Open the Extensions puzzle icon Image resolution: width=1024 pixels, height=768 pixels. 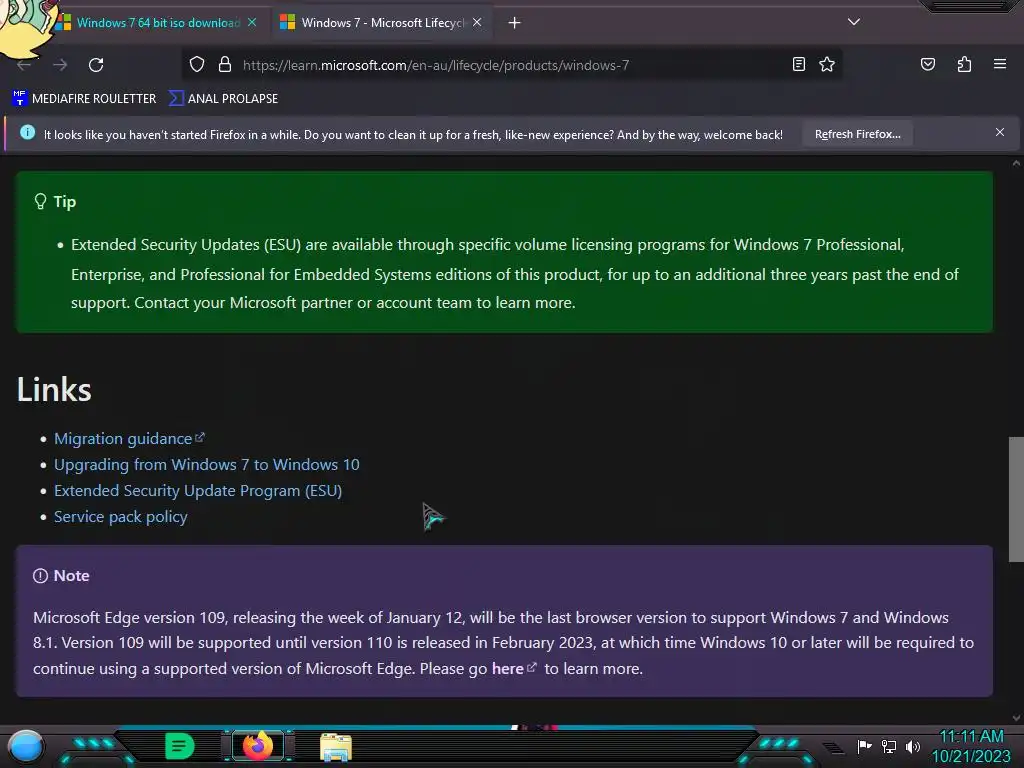[x=964, y=64]
